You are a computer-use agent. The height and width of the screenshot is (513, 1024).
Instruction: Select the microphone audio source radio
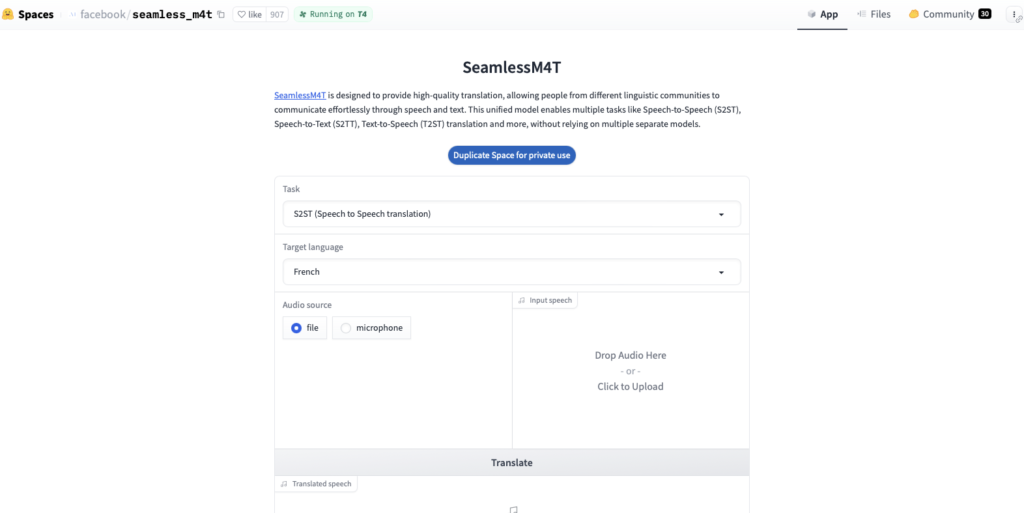[x=346, y=328]
